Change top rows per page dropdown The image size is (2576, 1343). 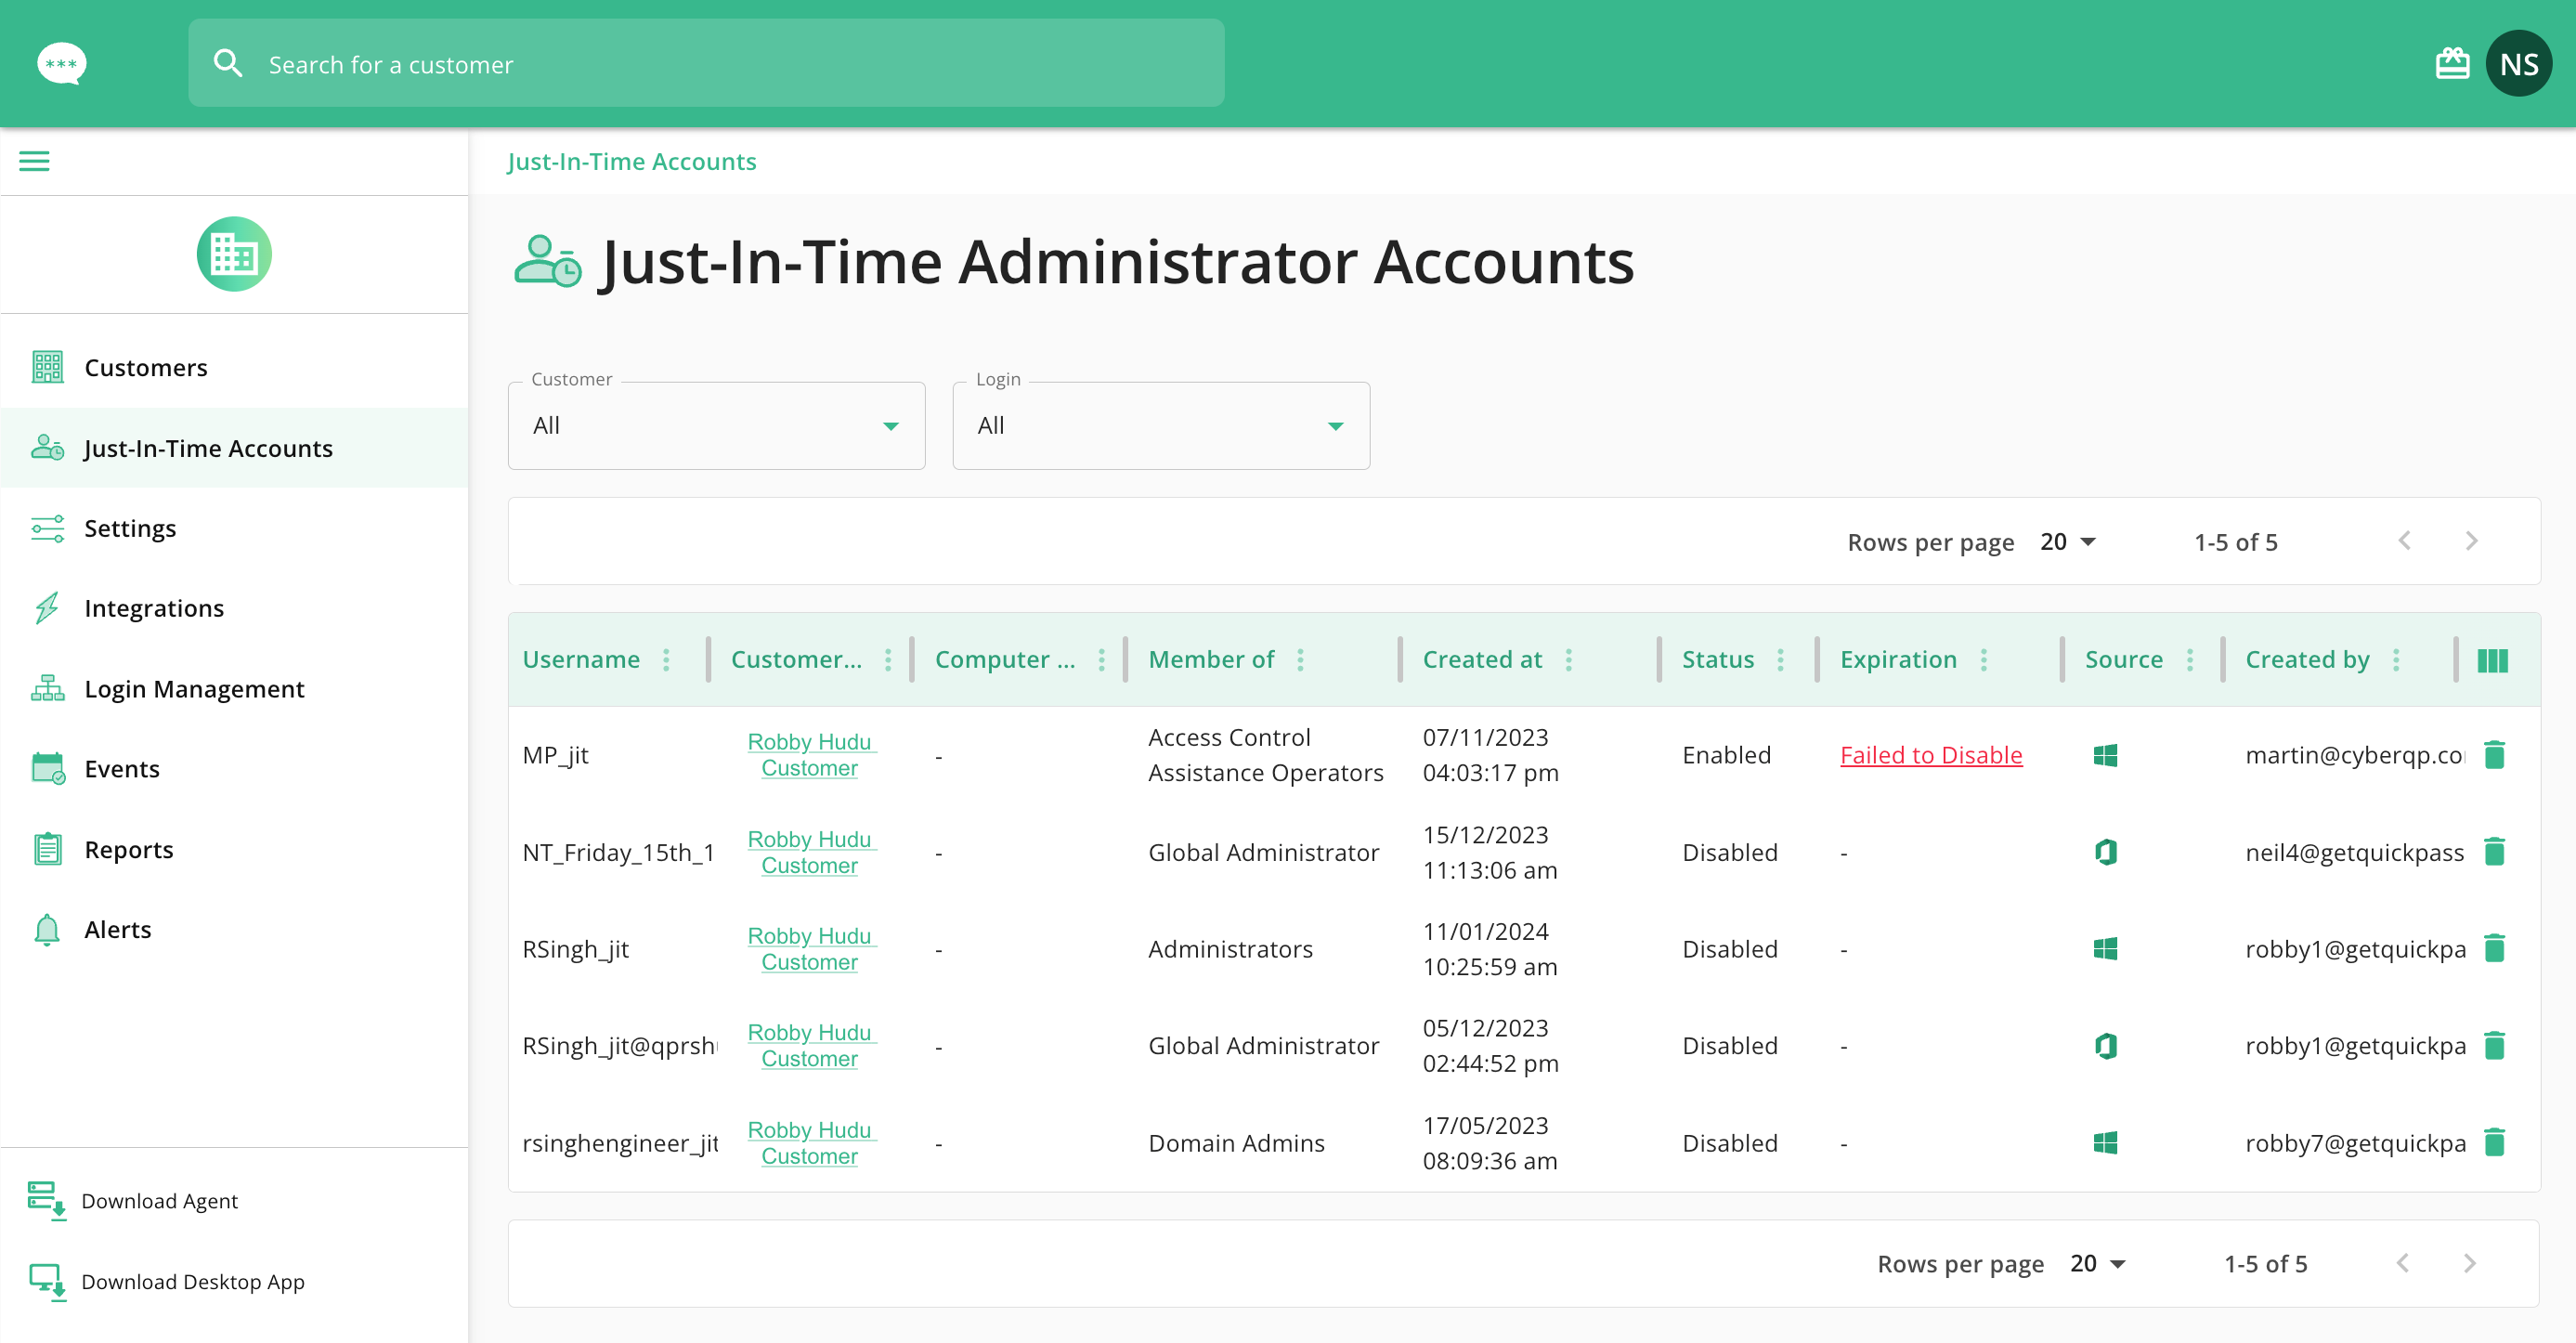pyautogui.click(x=2067, y=542)
